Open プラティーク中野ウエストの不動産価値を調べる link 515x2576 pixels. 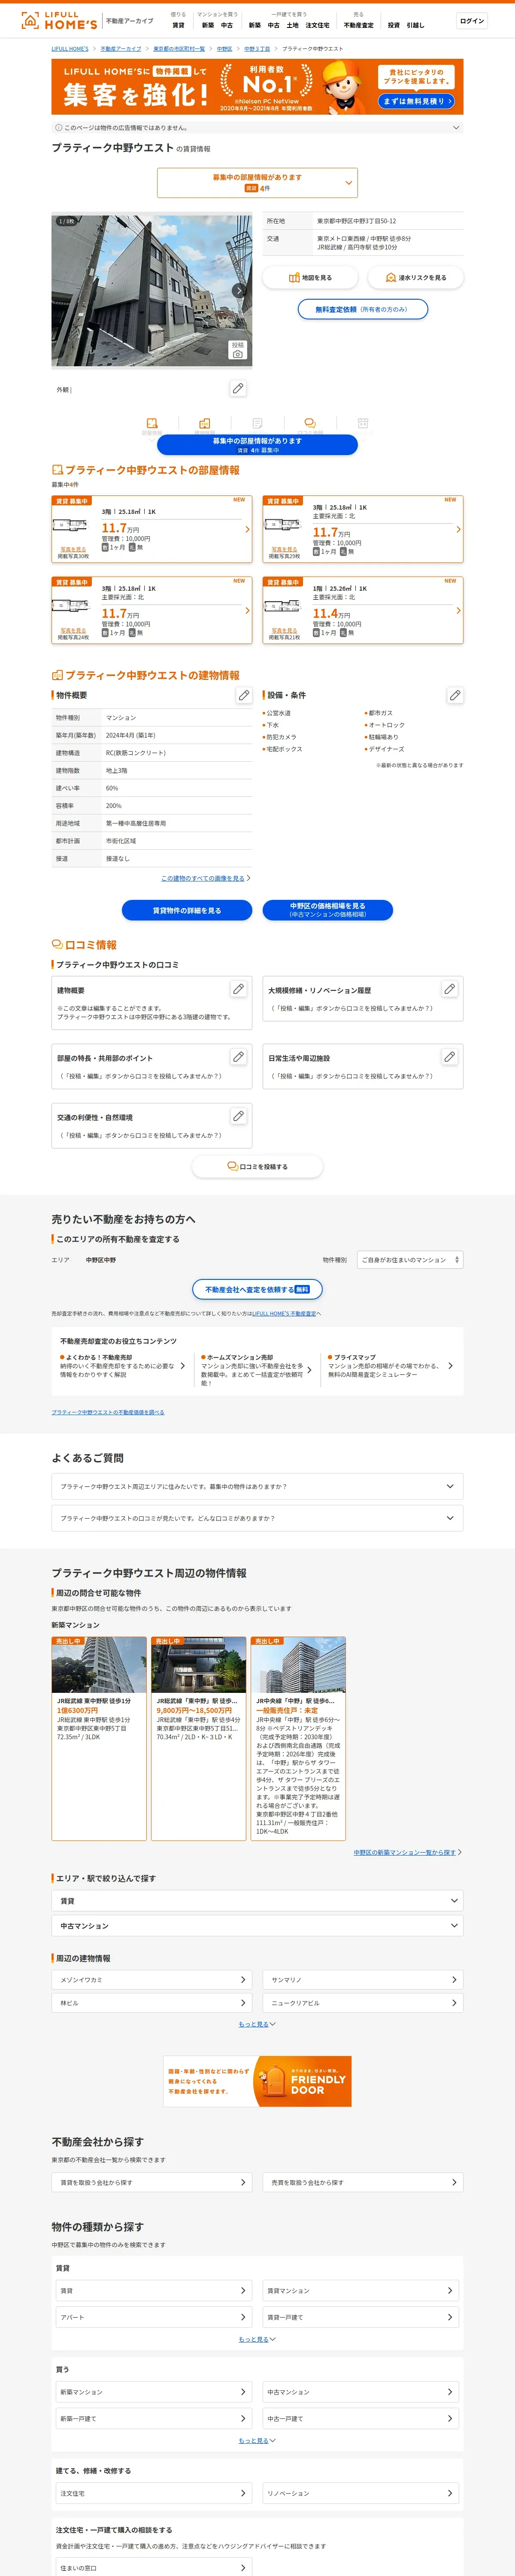(108, 1412)
